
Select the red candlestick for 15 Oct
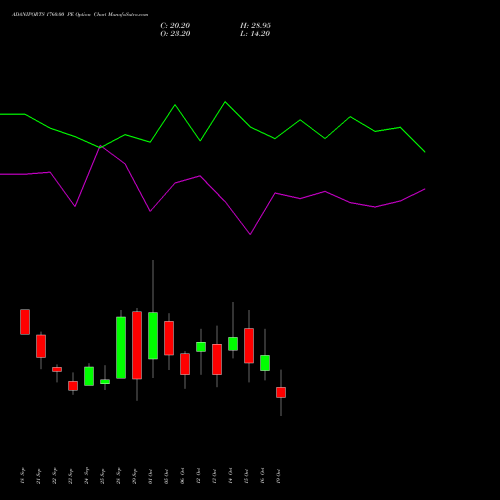click(249, 346)
